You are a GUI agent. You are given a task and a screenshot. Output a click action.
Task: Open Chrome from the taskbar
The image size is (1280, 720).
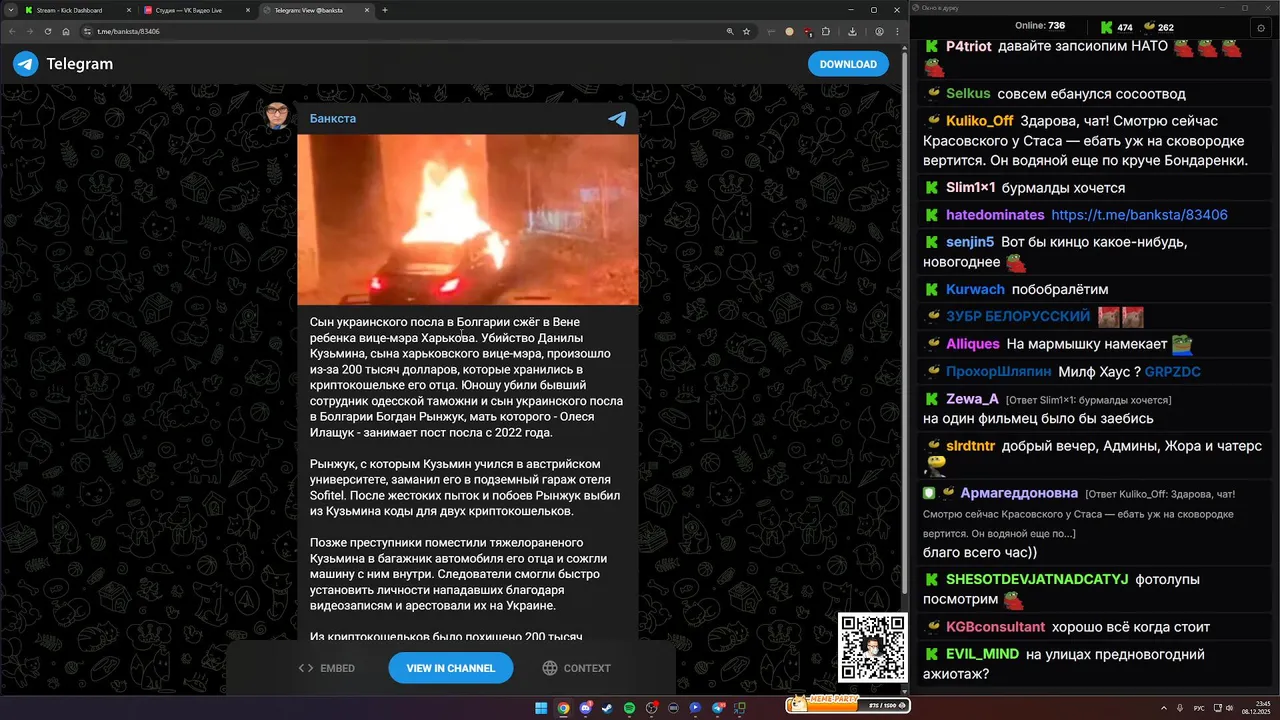(x=563, y=708)
